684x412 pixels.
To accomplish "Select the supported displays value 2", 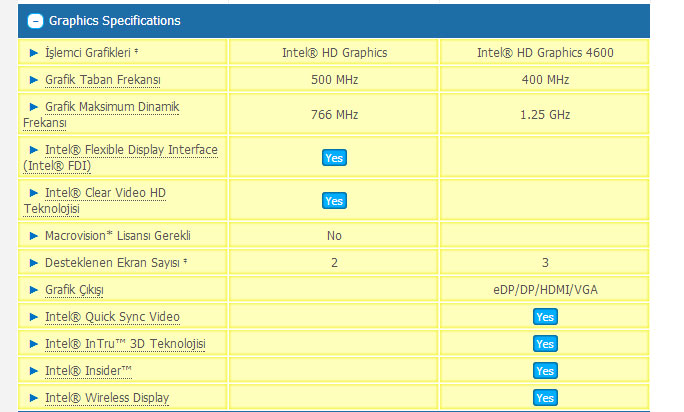I will tap(334, 263).
